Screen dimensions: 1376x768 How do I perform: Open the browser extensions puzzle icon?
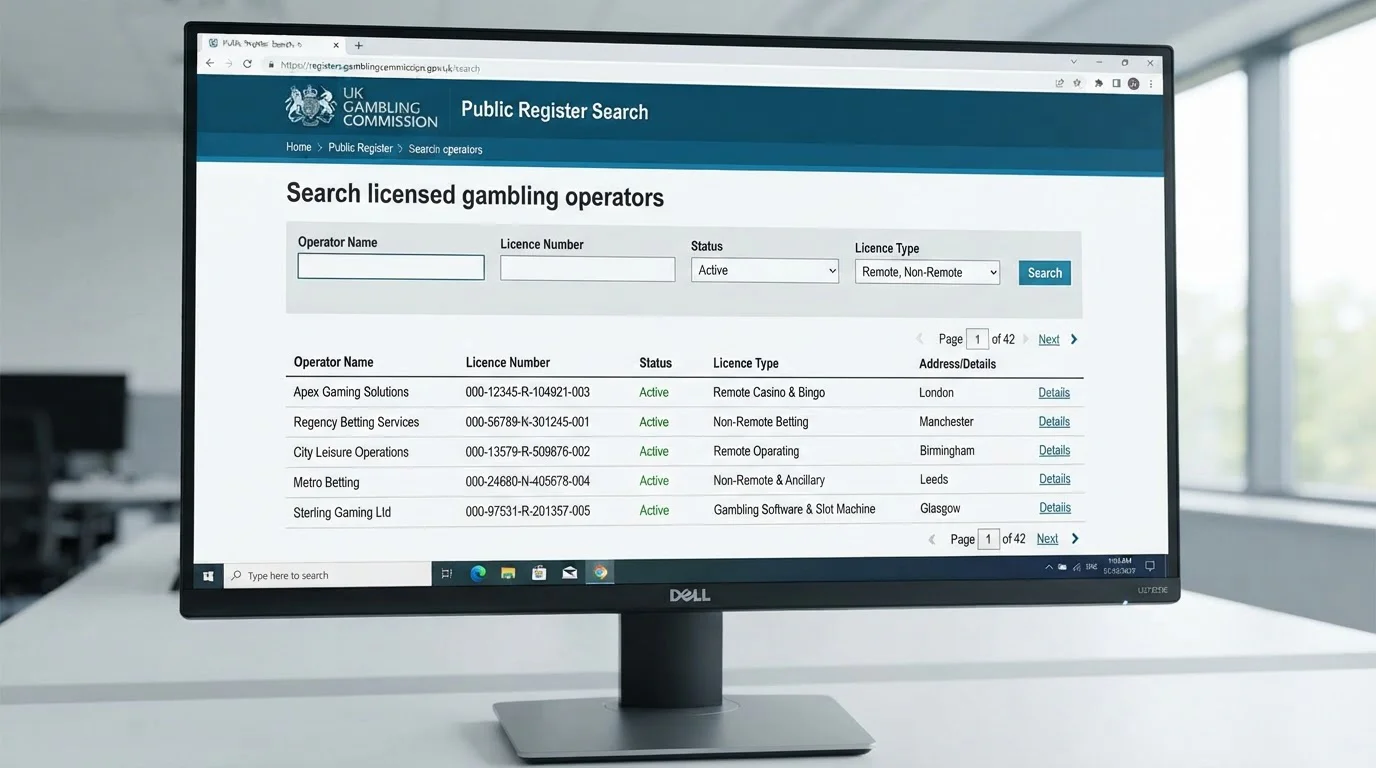tap(1099, 84)
